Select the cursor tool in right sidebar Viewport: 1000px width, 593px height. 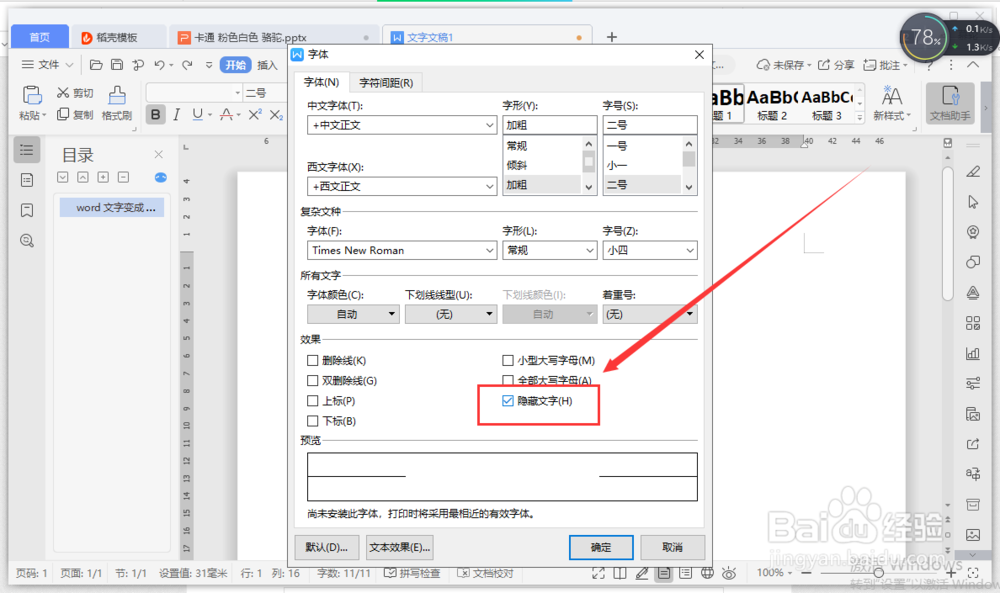click(x=972, y=203)
